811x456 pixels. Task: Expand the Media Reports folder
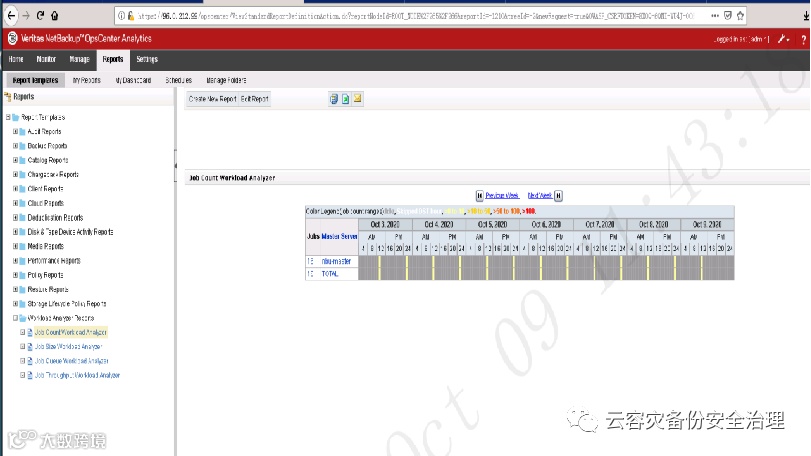(x=16, y=246)
